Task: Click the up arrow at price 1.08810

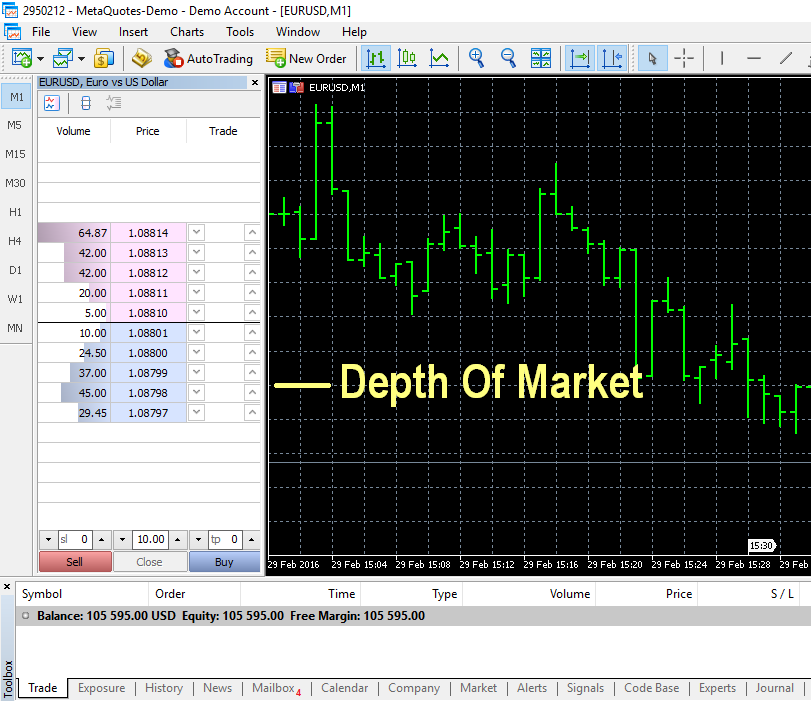Action: 252,312
